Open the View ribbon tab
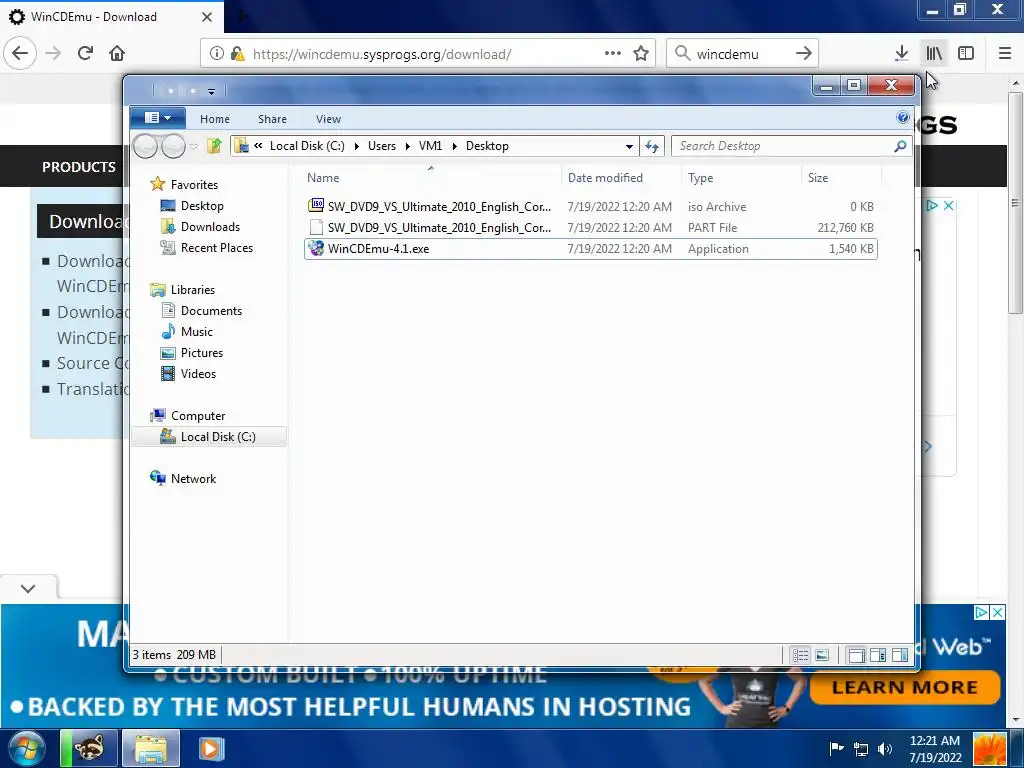Image resolution: width=1024 pixels, height=768 pixels. point(328,119)
